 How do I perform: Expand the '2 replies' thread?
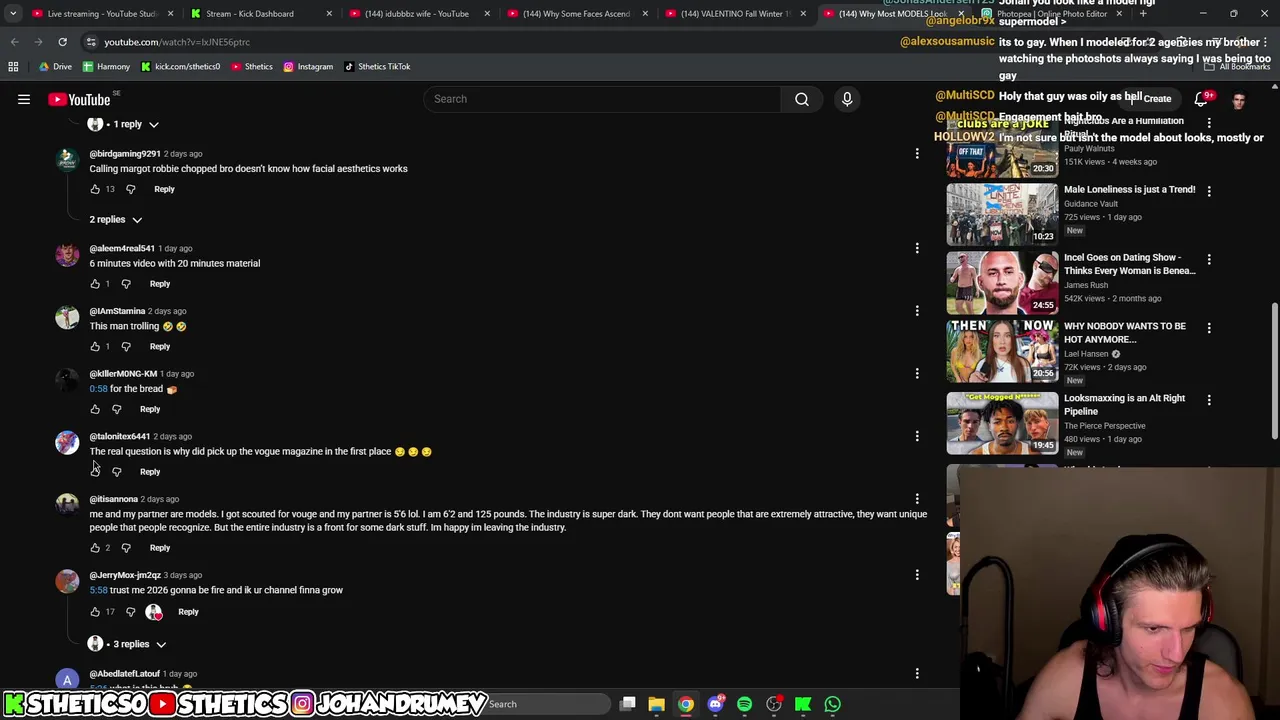[x=116, y=219]
